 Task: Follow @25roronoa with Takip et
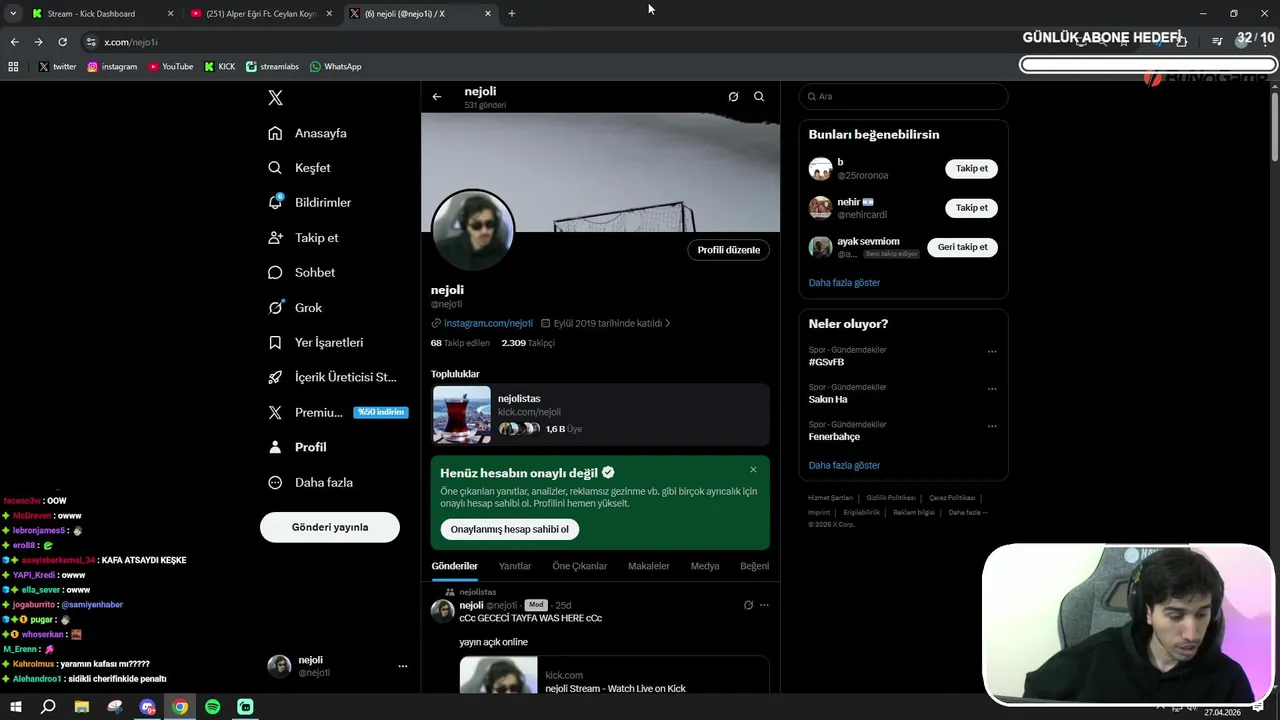(x=971, y=168)
